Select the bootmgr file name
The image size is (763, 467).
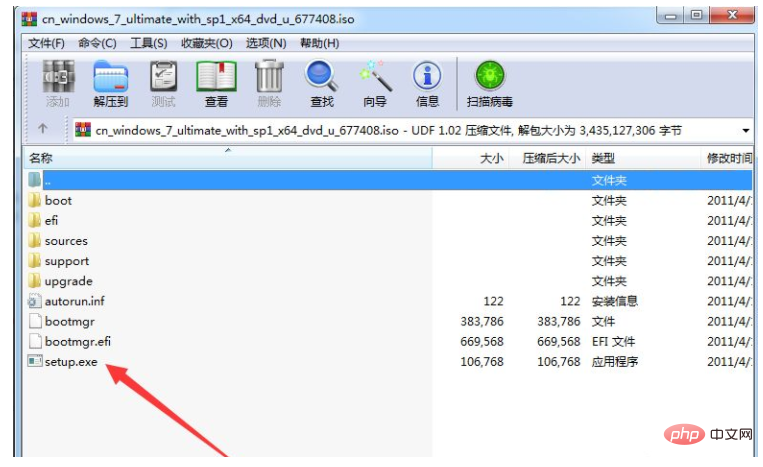click(70, 322)
